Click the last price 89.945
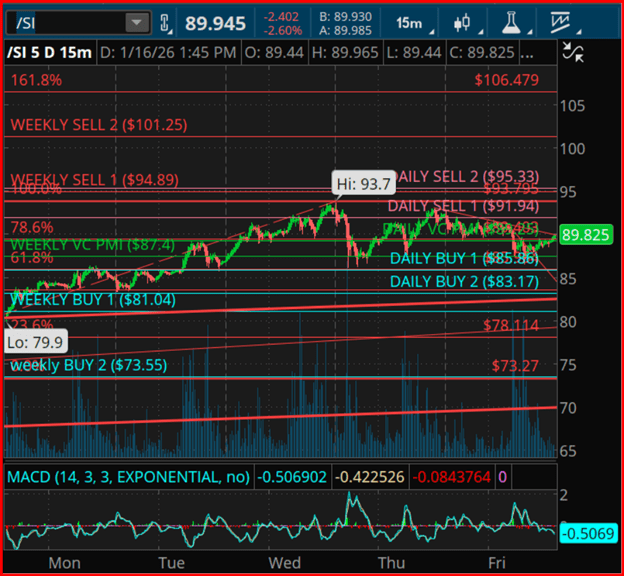This screenshot has height=576, width=624. coord(216,22)
